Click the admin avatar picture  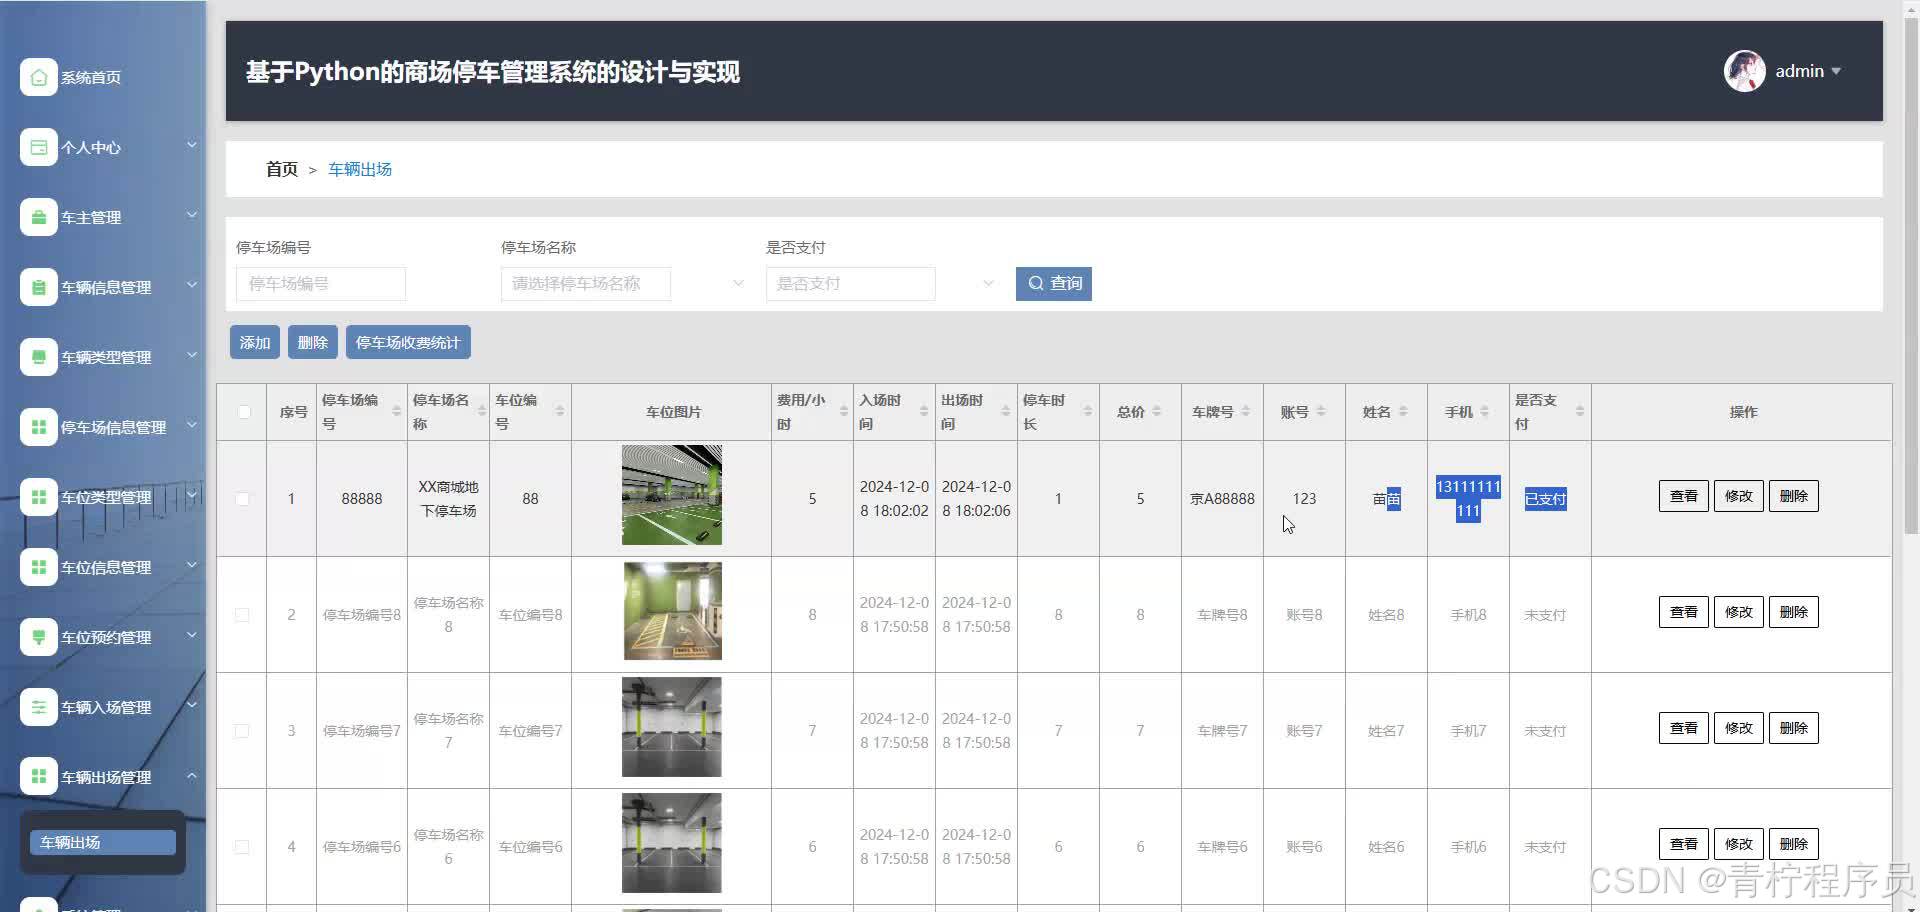1744,71
